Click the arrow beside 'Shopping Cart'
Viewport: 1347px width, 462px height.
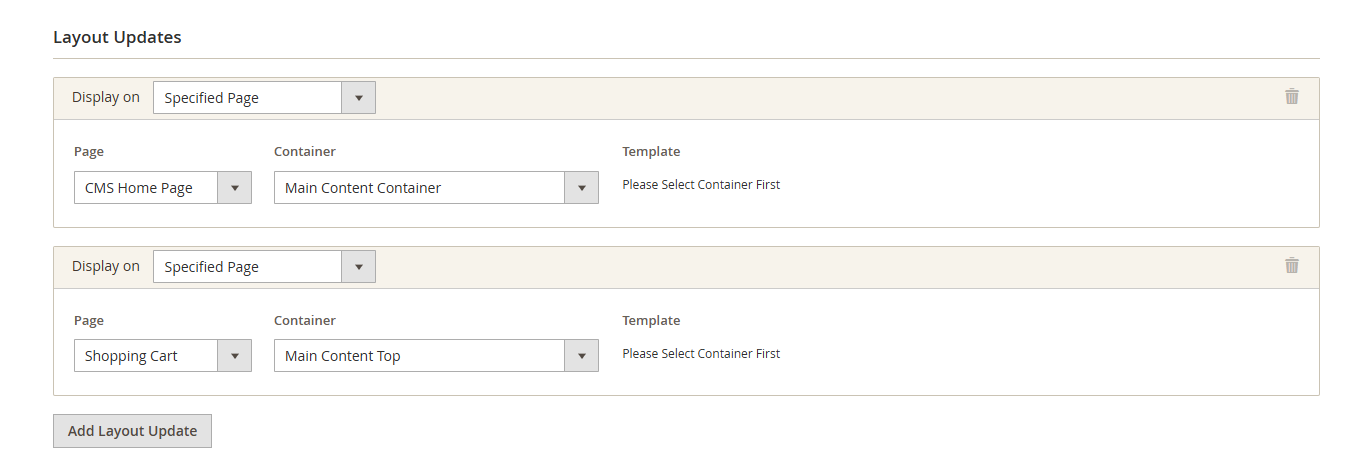tap(235, 356)
